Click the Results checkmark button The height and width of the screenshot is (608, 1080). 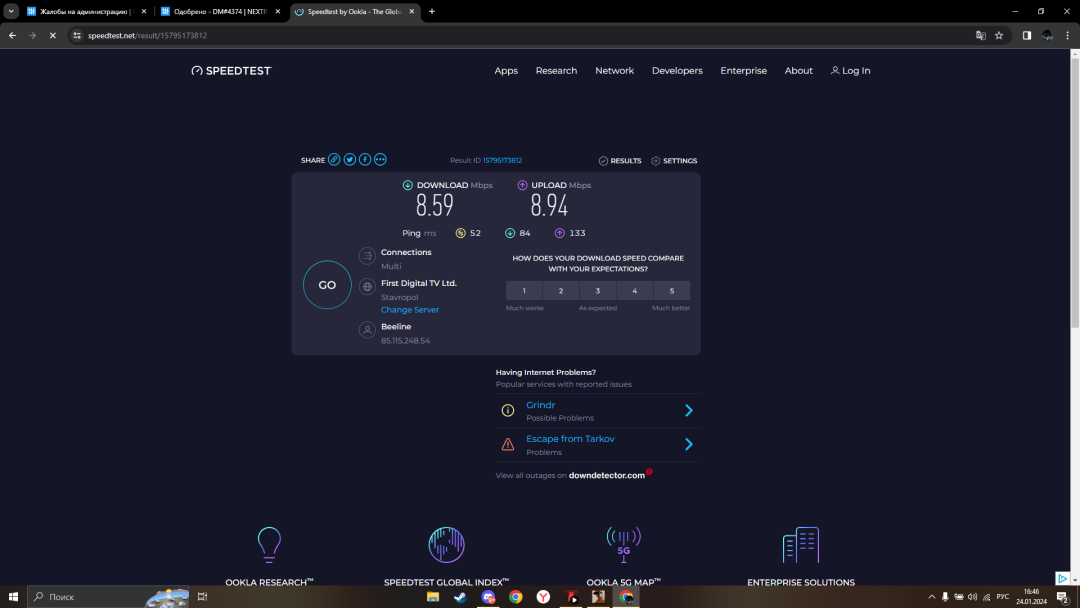pos(620,160)
